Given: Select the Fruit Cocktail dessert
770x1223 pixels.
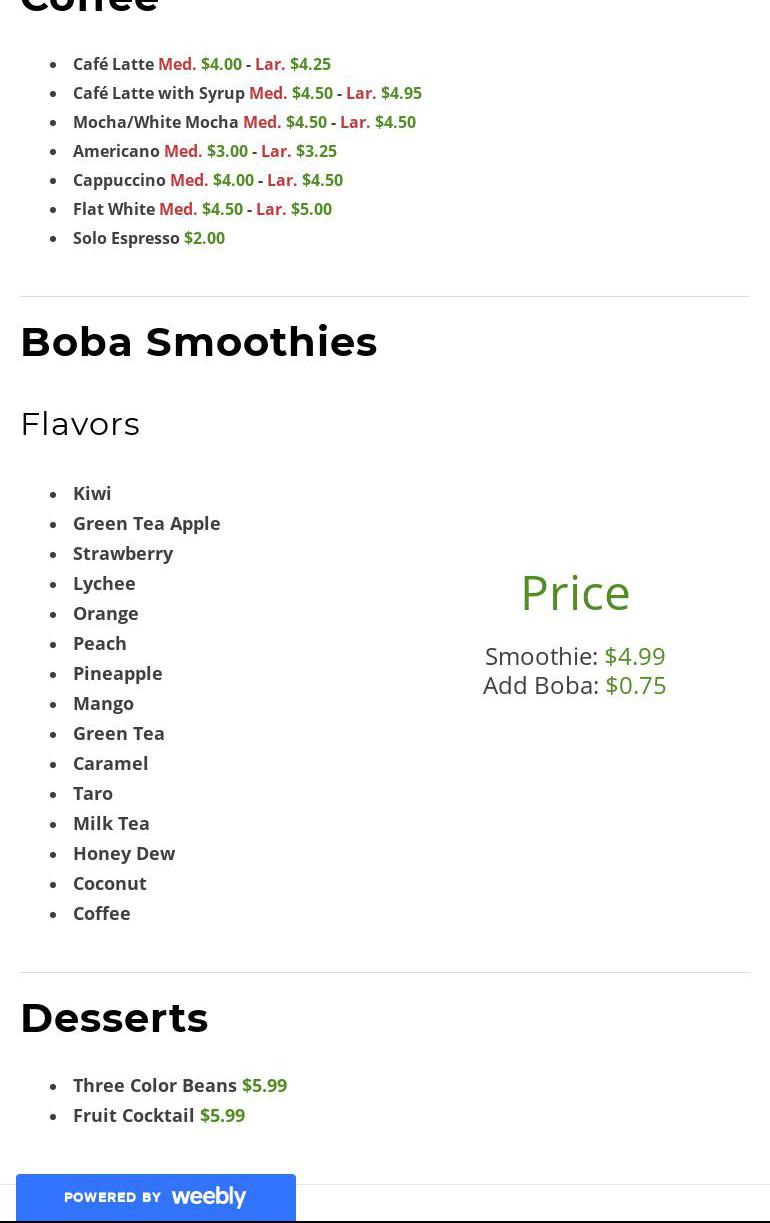Looking at the screenshot, I should (x=134, y=1115).
